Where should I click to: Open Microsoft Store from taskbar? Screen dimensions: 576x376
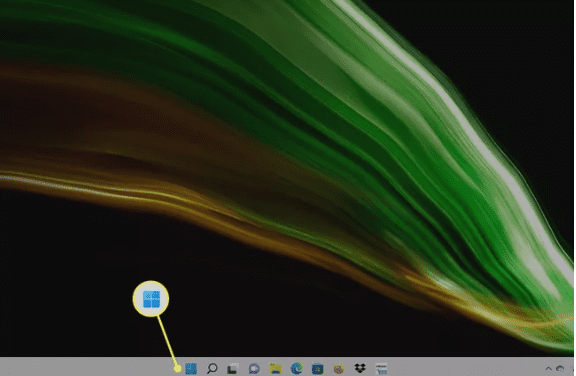coord(317,368)
